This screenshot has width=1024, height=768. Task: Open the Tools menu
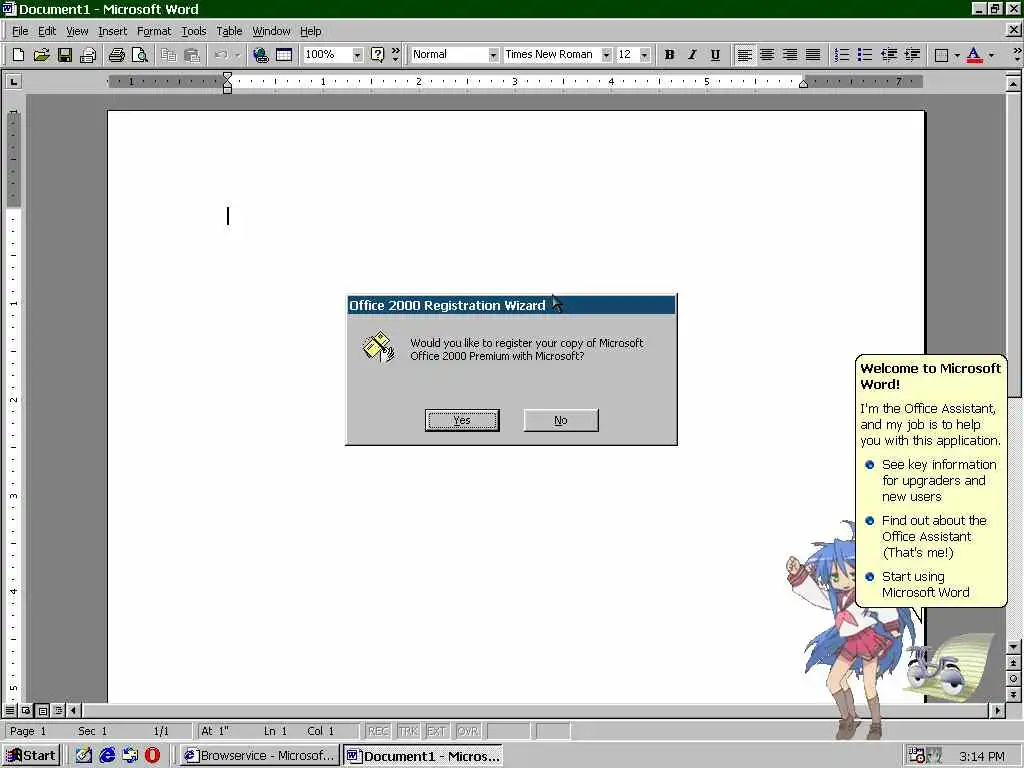pyautogui.click(x=193, y=31)
